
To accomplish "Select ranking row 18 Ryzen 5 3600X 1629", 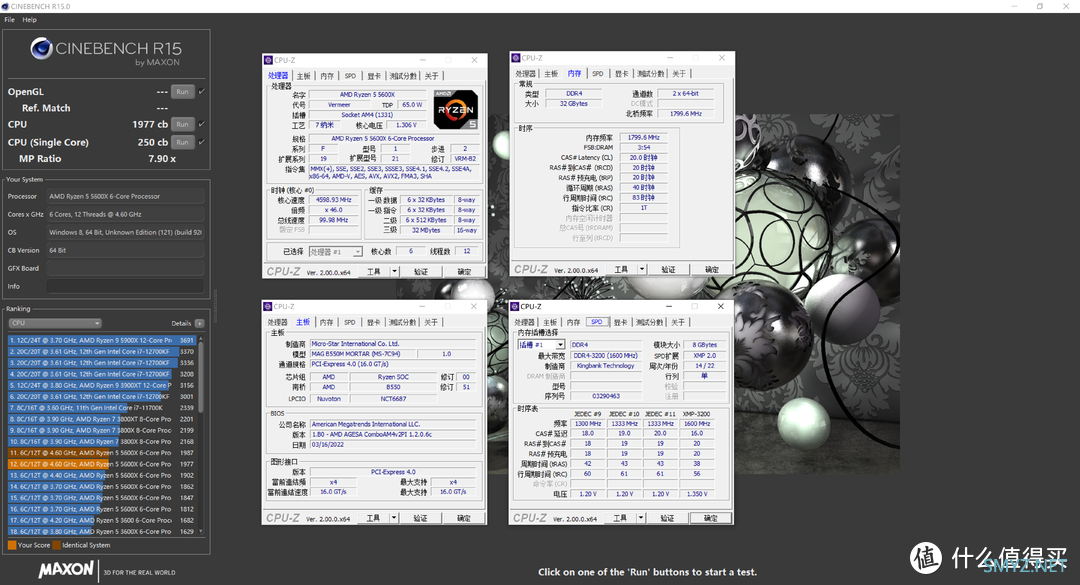I will (x=102, y=531).
